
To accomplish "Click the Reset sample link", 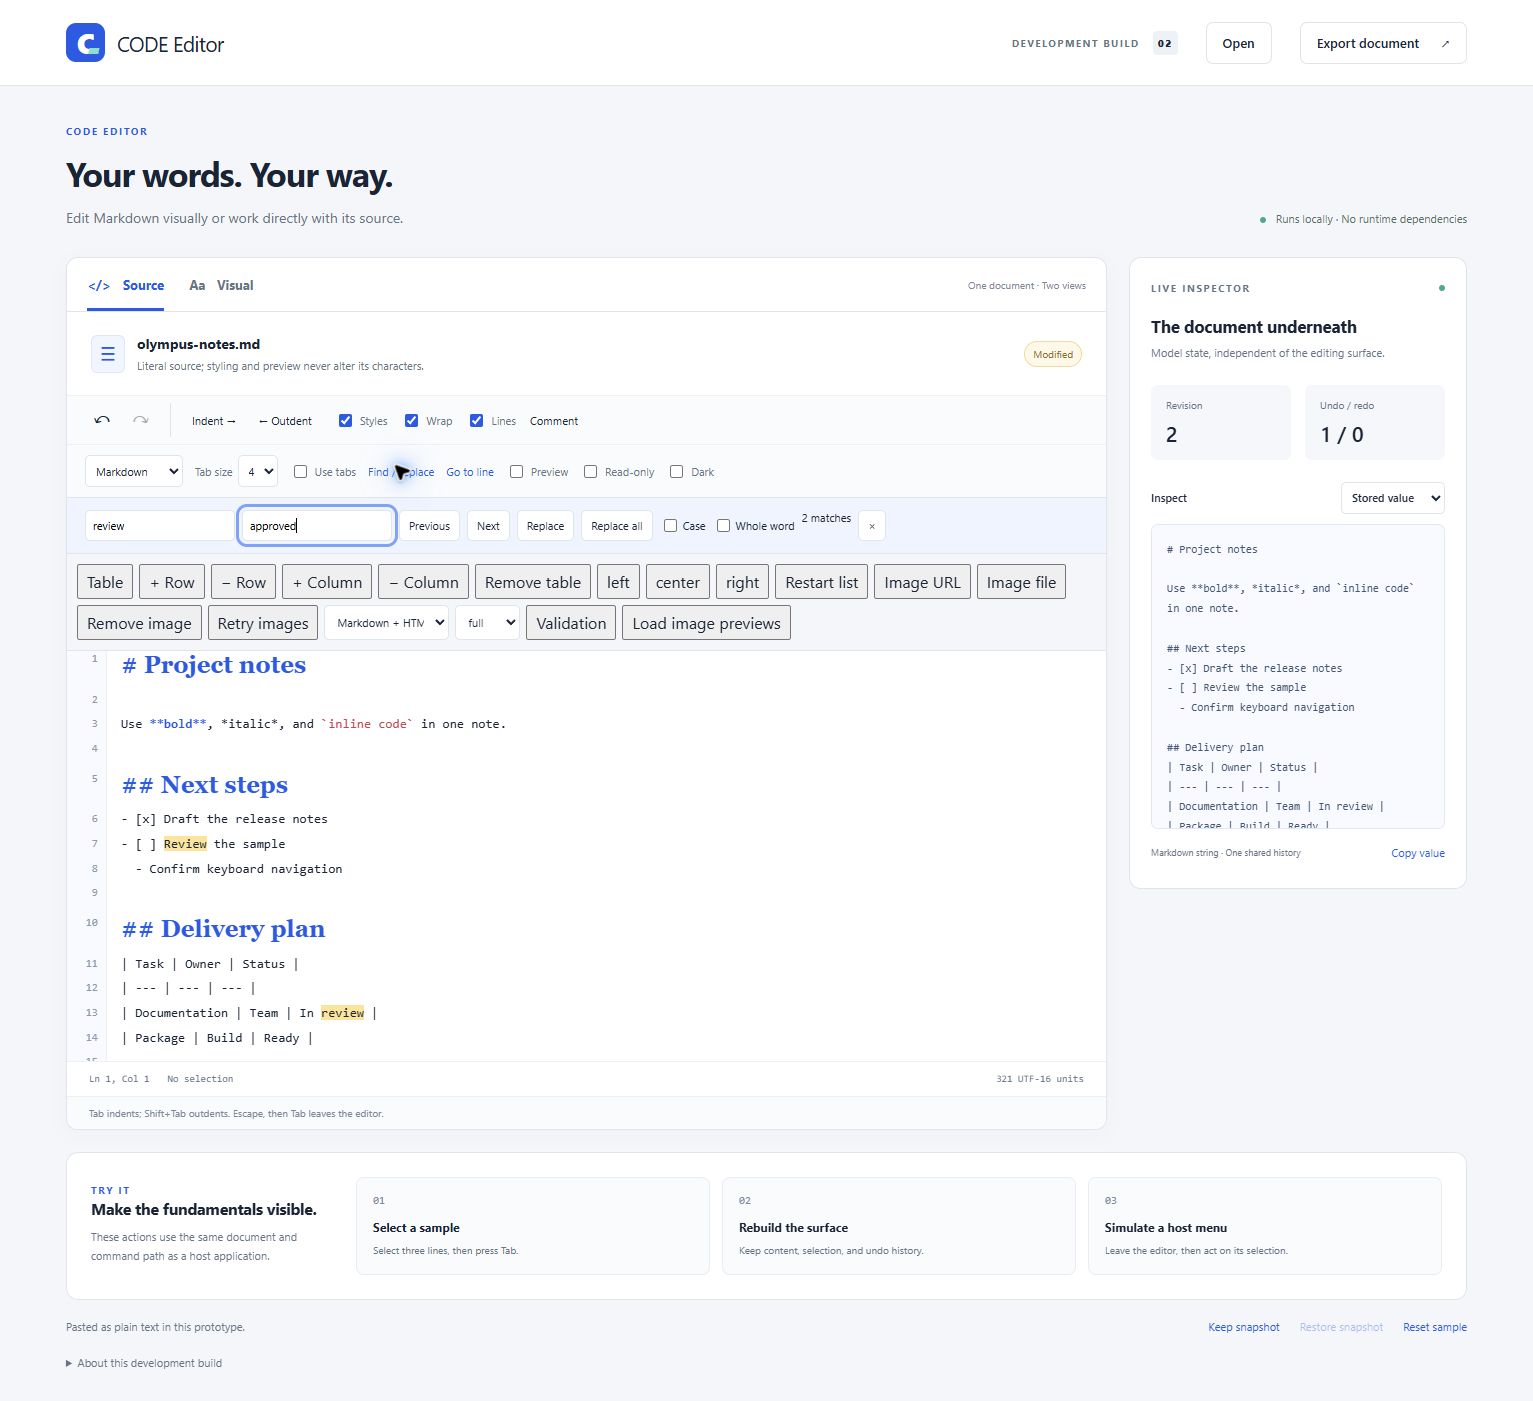I will pyautogui.click(x=1435, y=1327).
